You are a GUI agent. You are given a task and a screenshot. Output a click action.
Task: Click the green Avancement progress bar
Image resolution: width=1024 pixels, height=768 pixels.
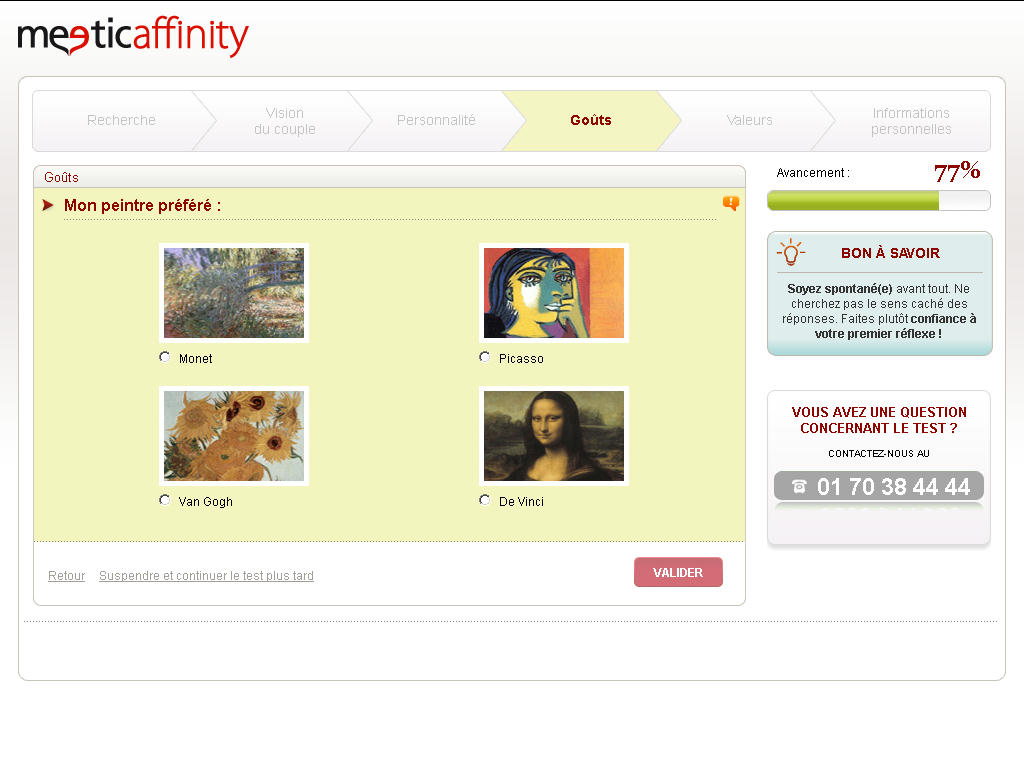pyautogui.click(x=878, y=200)
